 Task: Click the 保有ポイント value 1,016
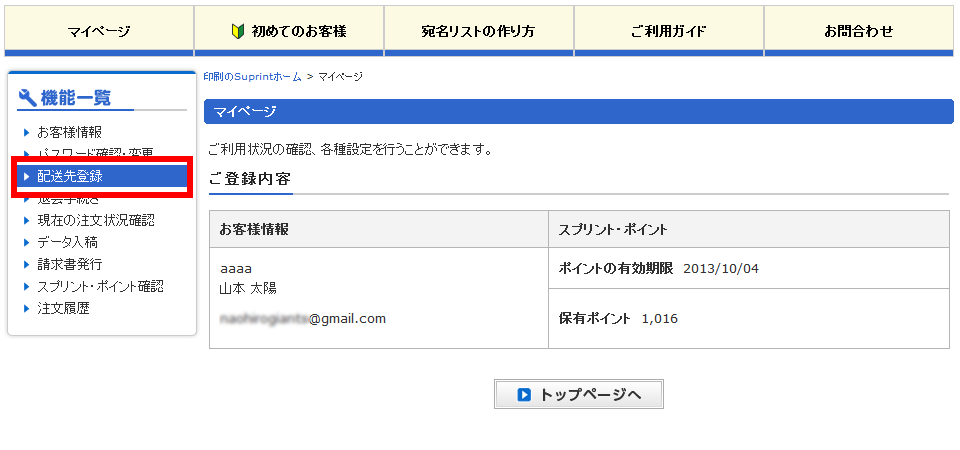659,319
